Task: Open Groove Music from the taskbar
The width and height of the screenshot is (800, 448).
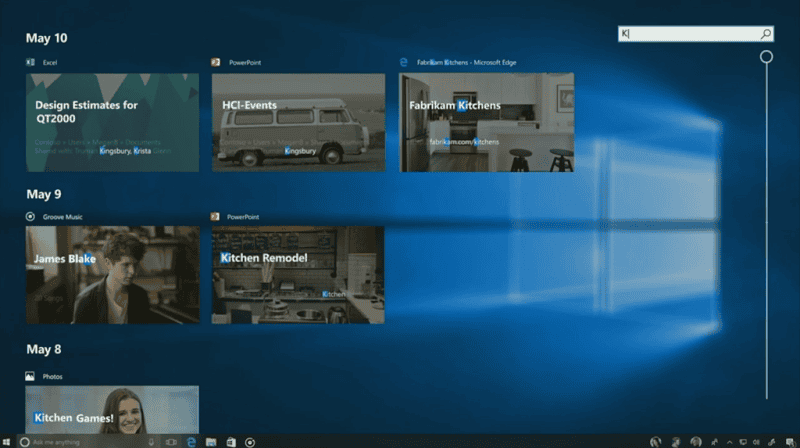Action: [x=250, y=442]
